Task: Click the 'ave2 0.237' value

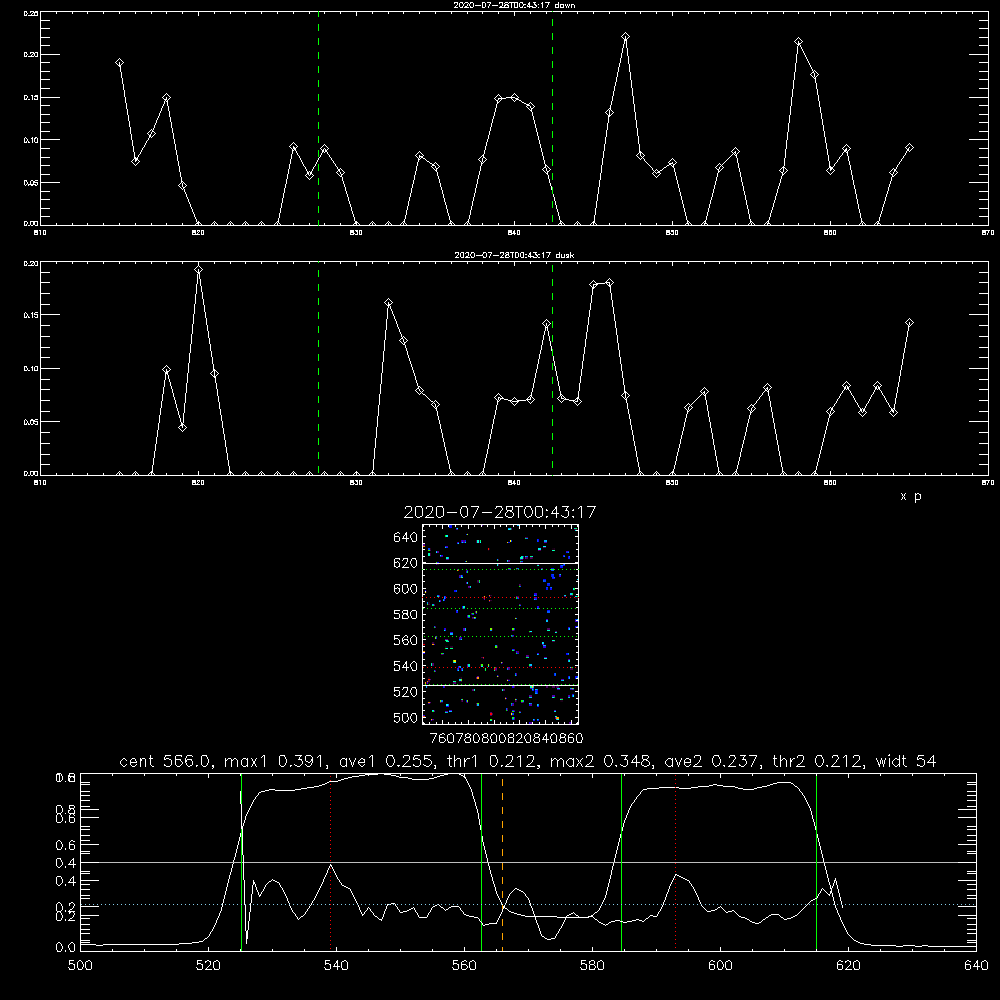Action: pyautogui.click(x=711, y=761)
